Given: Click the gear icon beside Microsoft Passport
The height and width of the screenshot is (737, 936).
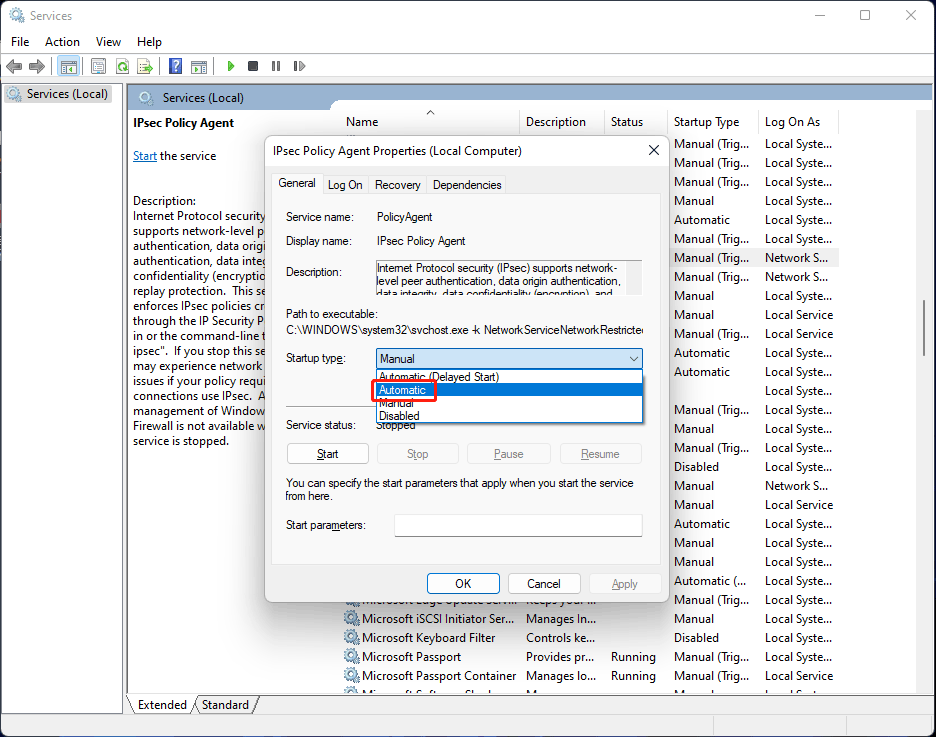Looking at the screenshot, I should 352,656.
